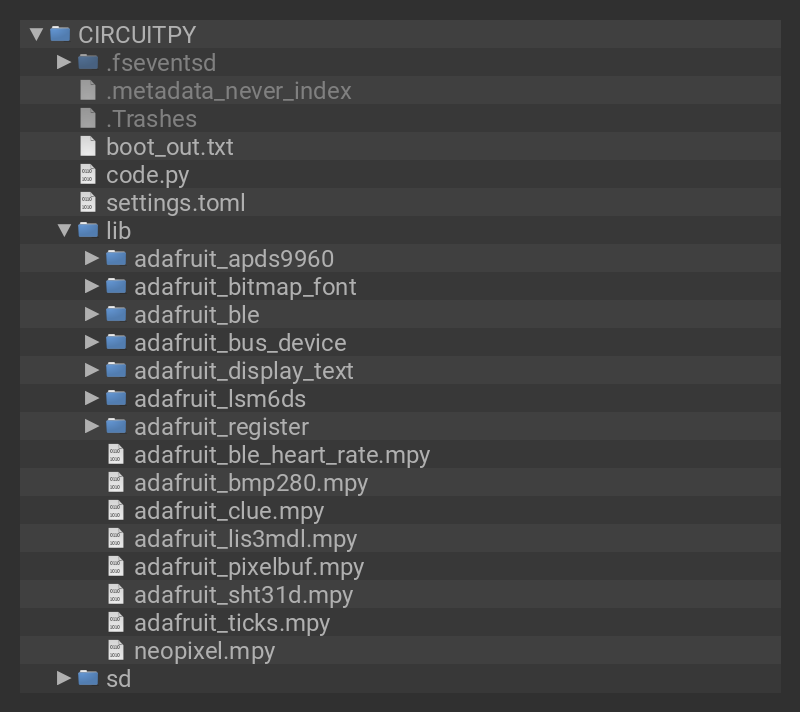Select the .Trashes entry

tap(151, 118)
